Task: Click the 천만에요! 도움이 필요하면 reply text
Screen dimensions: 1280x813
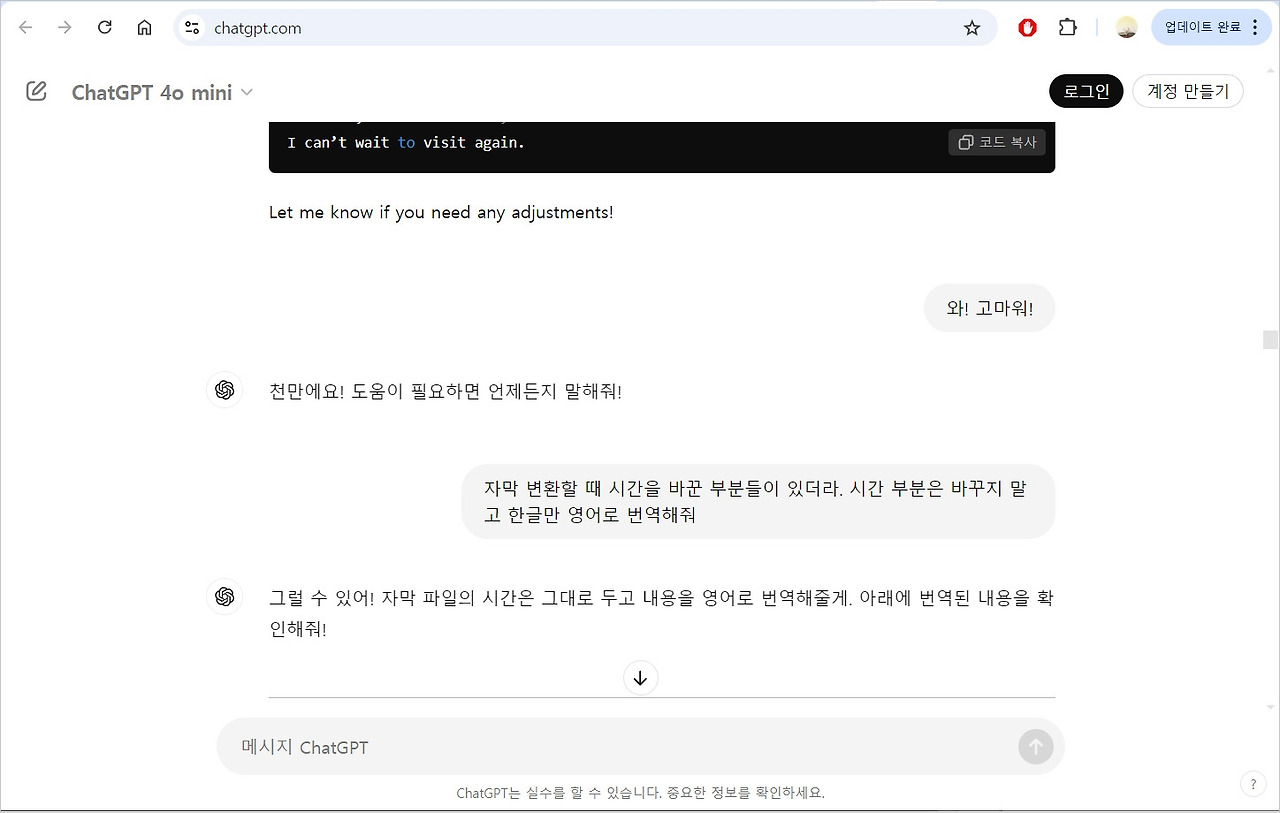Action: [445, 391]
